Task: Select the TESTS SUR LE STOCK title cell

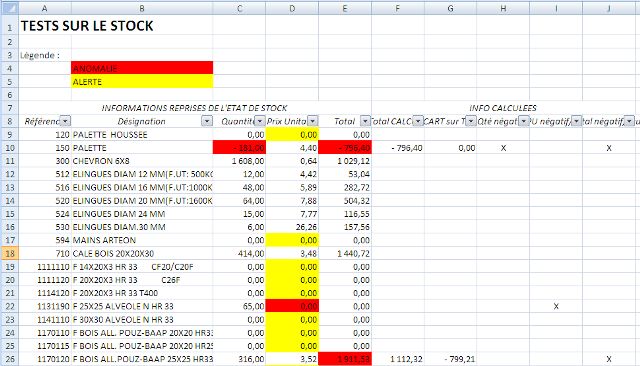Action: pos(87,26)
